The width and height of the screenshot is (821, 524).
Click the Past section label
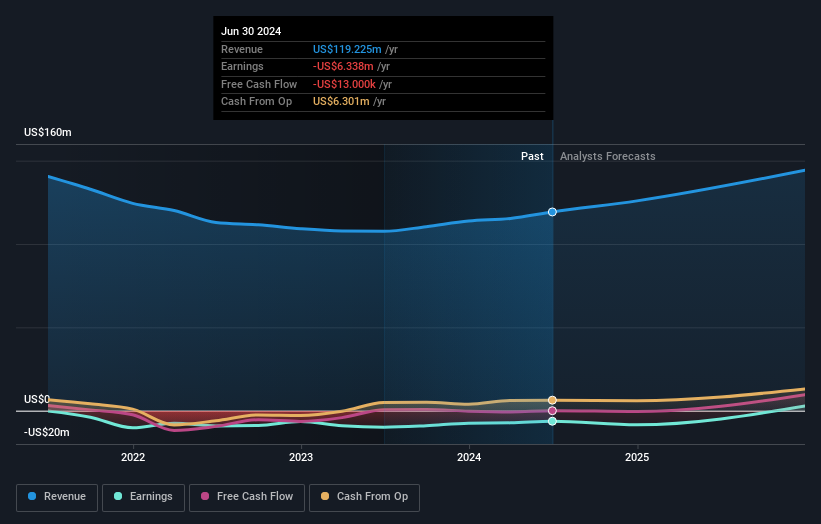point(532,156)
